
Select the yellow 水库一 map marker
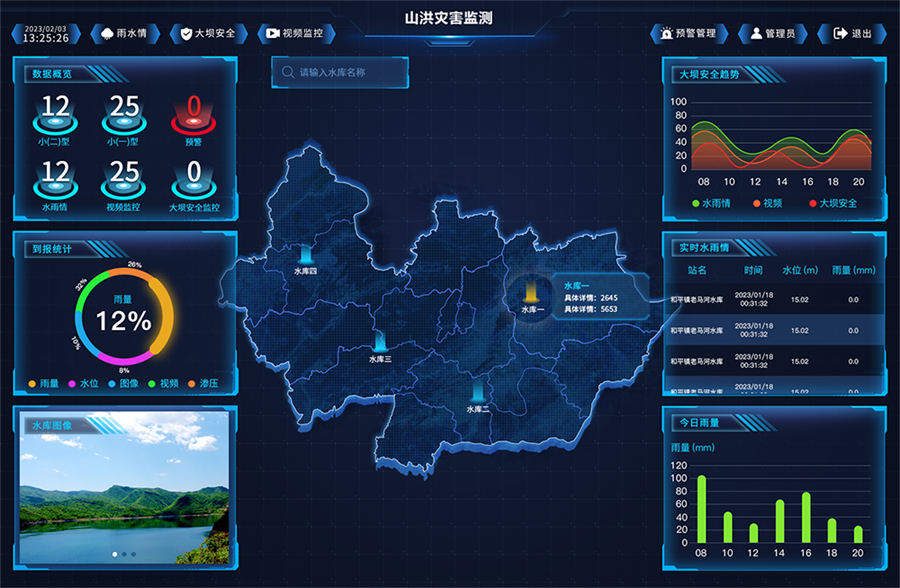531,292
